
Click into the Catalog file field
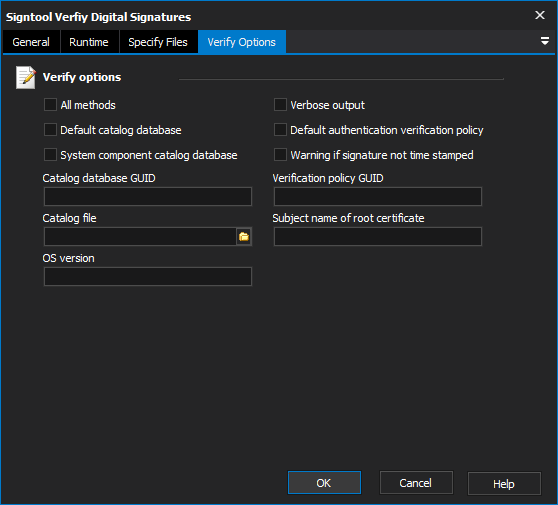(x=140, y=237)
